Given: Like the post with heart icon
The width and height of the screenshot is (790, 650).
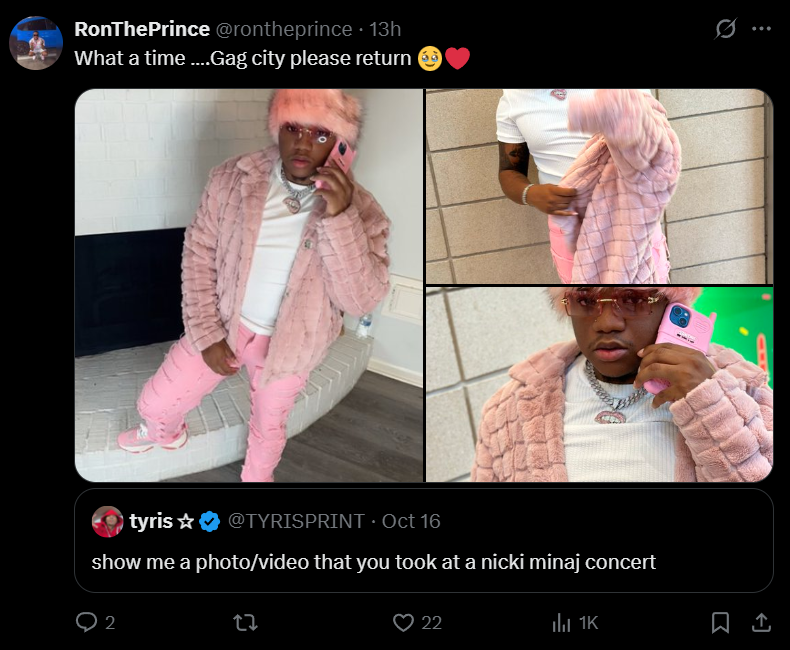Looking at the screenshot, I should click(x=403, y=623).
